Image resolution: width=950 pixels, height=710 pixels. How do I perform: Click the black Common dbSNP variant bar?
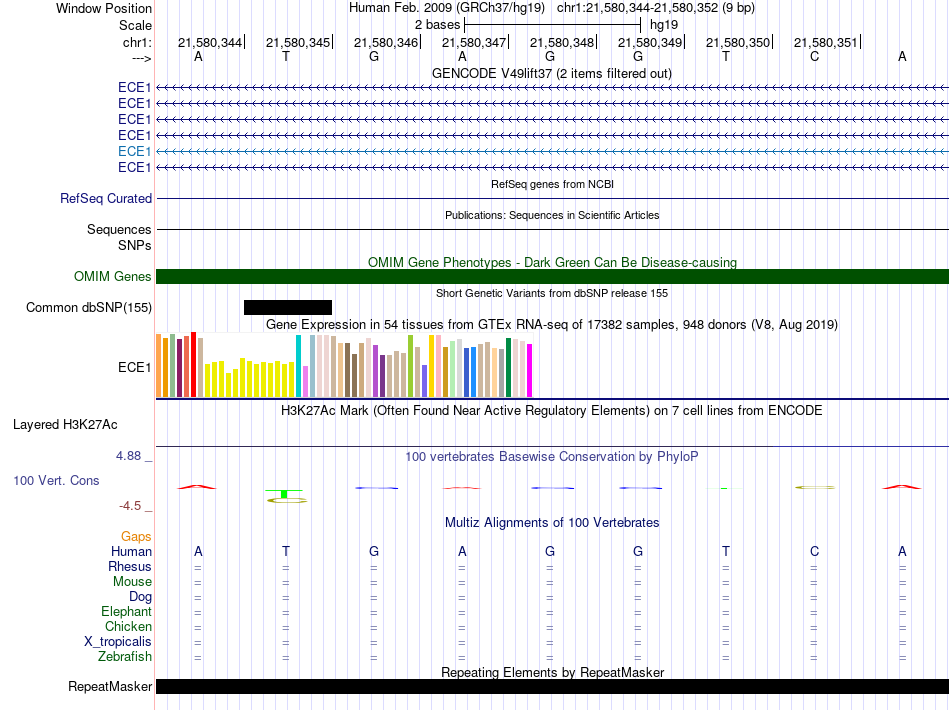point(287,307)
